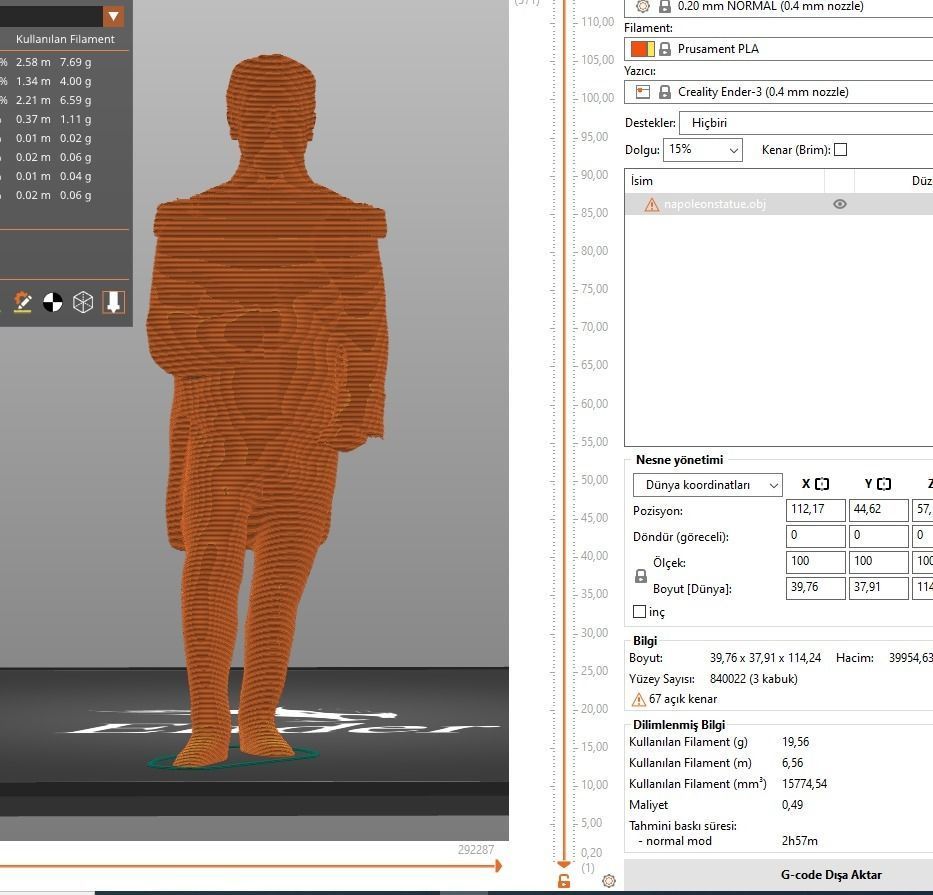The height and width of the screenshot is (895, 933).
Task: Click the 0,49 Maliyet value
Action: (x=793, y=805)
